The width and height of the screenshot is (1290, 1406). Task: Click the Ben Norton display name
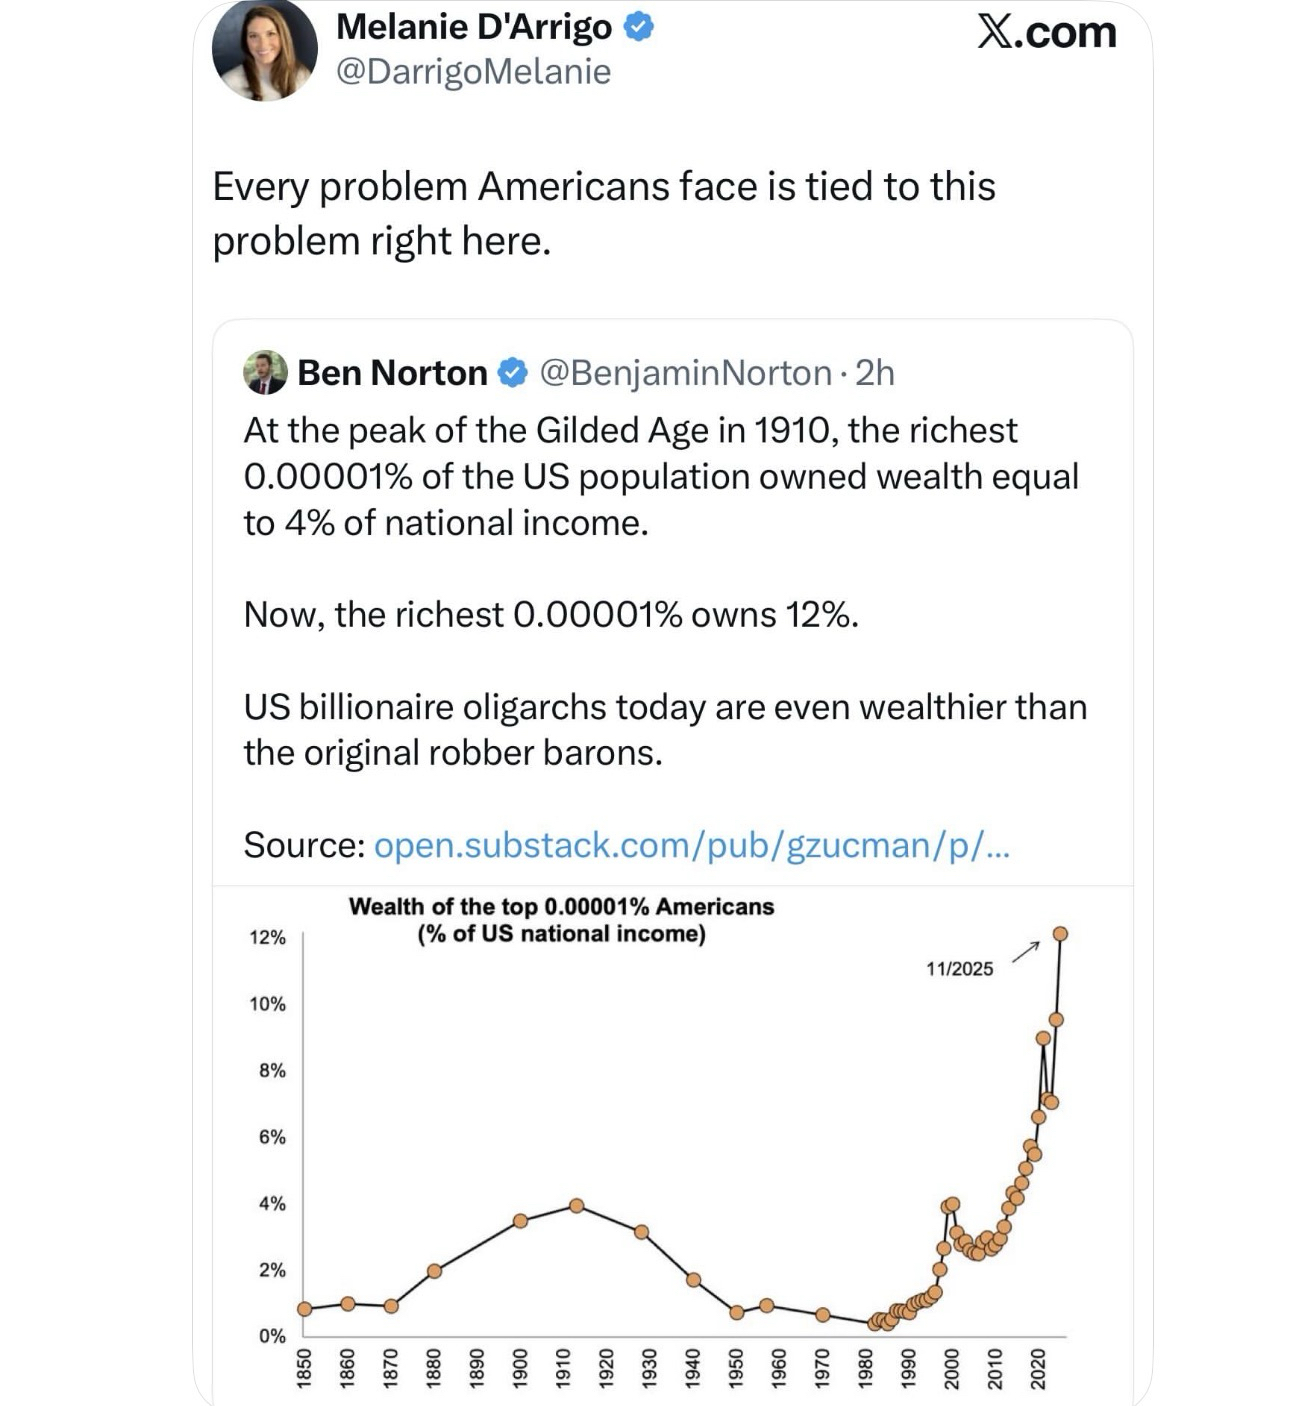(x=392, y=373)
